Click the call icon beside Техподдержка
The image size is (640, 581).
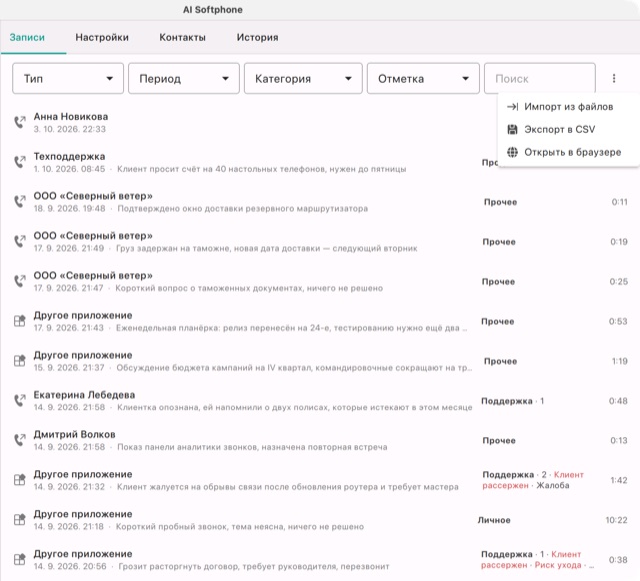click(x=20, y=162)
